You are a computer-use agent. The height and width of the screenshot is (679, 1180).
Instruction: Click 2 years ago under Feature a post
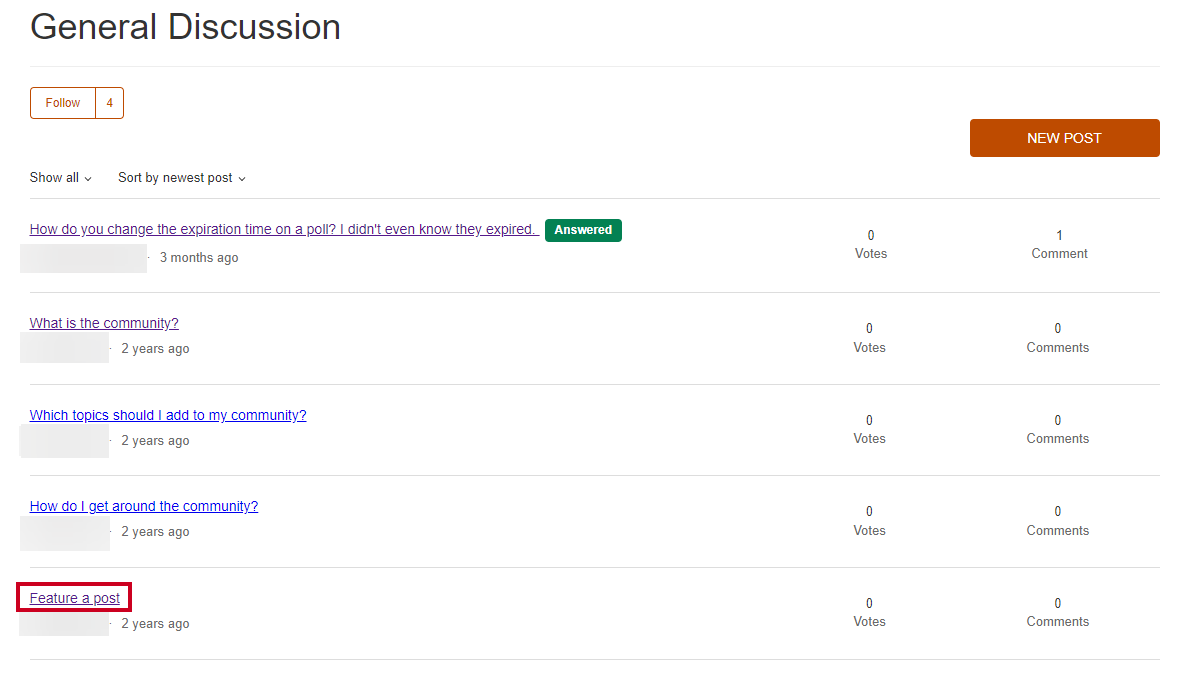coord(155,623)
